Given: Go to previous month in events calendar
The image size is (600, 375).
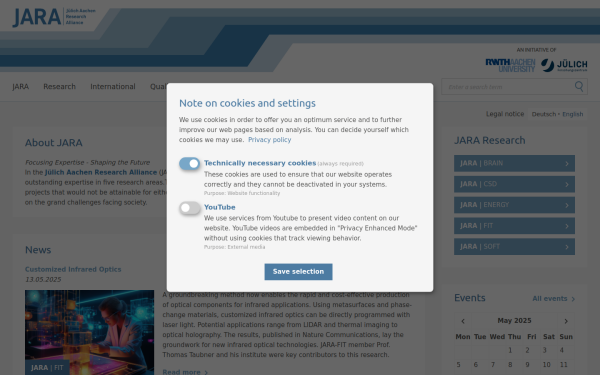Looking at the screenshot, I should (463, 321).
